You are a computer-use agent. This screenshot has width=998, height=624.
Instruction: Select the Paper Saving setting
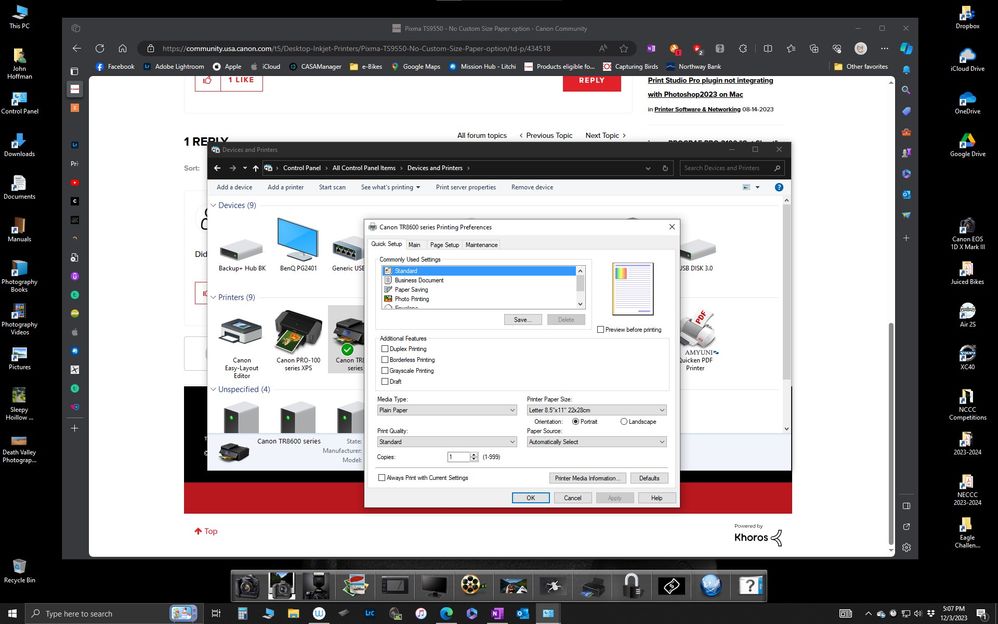pyautogui.click(x=413, y=289)
